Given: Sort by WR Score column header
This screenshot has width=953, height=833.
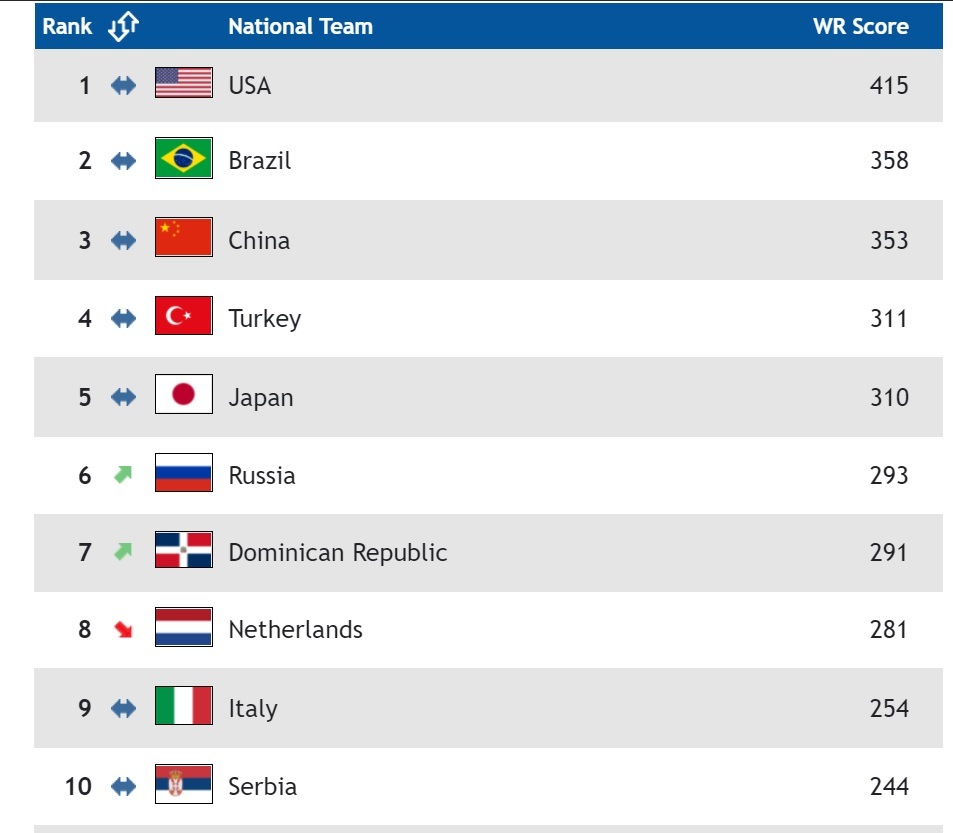Looking at the screenshot, I should pos(860,27).
